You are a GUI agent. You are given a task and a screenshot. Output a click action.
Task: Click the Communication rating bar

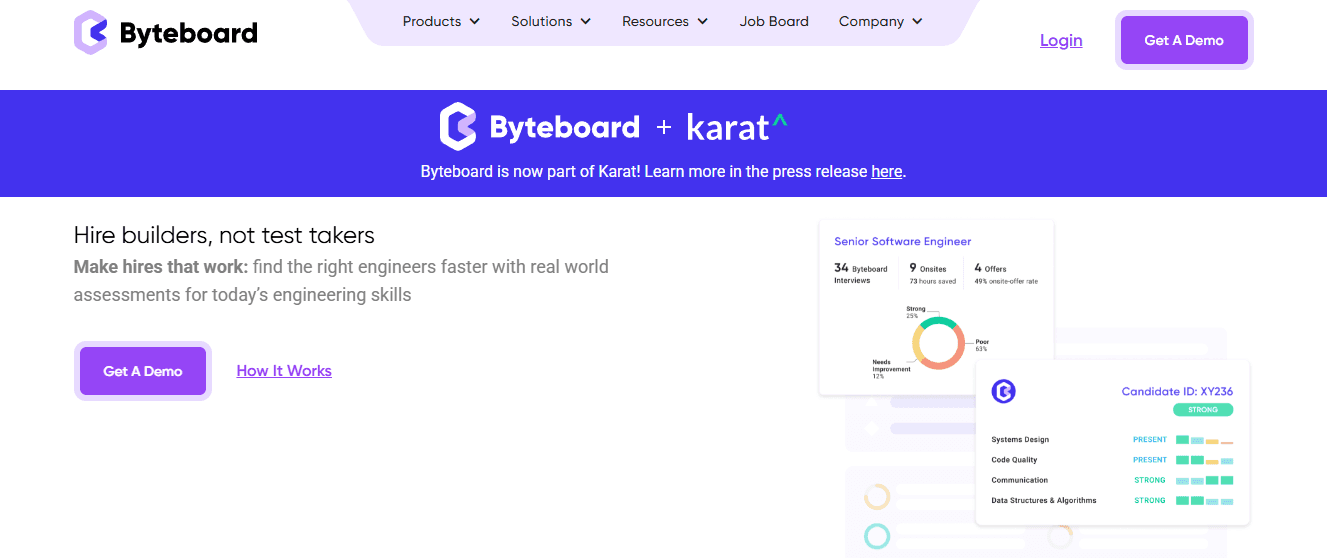1204,480
